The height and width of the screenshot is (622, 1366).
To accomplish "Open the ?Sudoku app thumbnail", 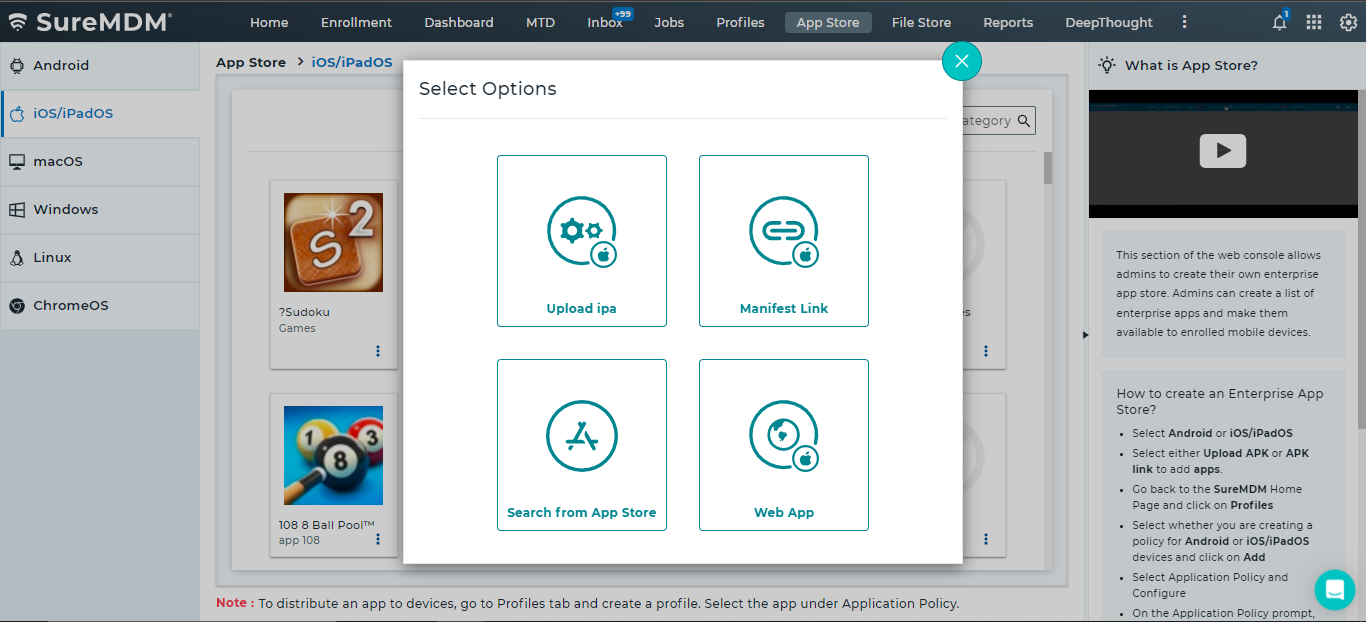I will click(x=333, y=242).
